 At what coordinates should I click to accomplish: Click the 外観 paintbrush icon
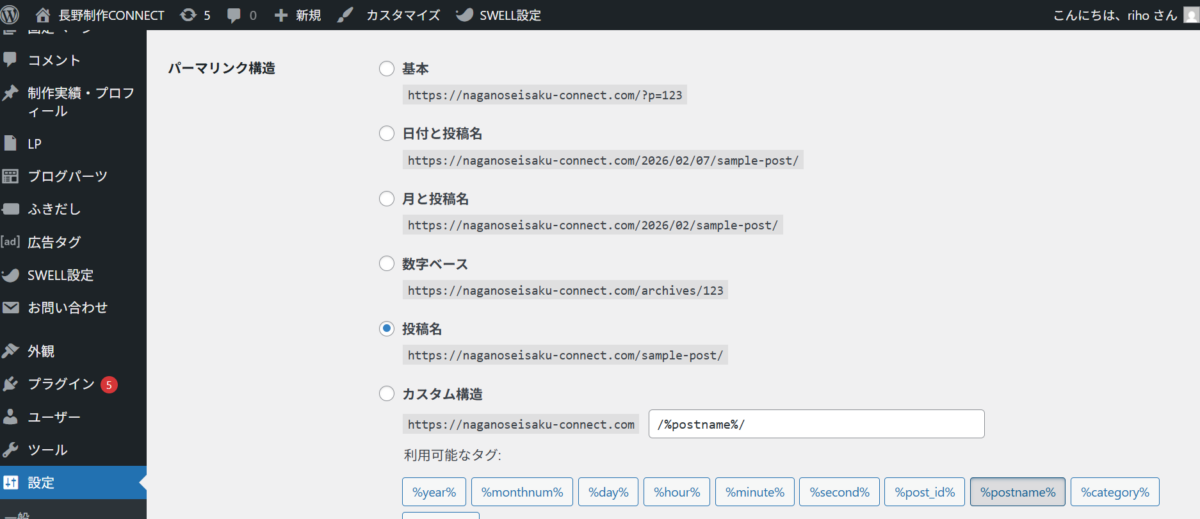pyautogui.click(x=11, y=351)
